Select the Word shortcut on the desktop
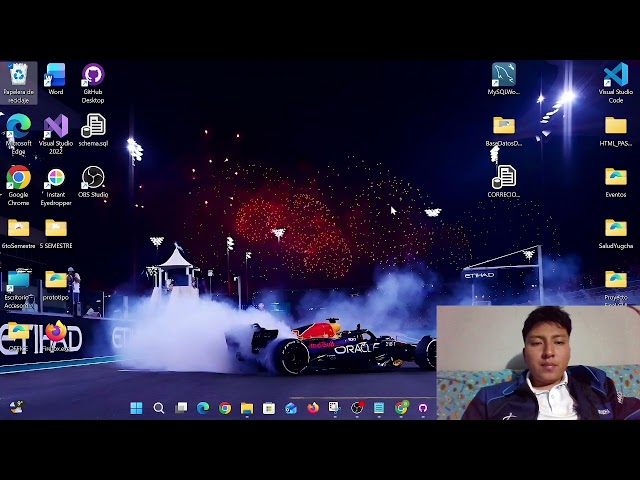This screenshot has height=480, width=640. [x=56, y=79]
